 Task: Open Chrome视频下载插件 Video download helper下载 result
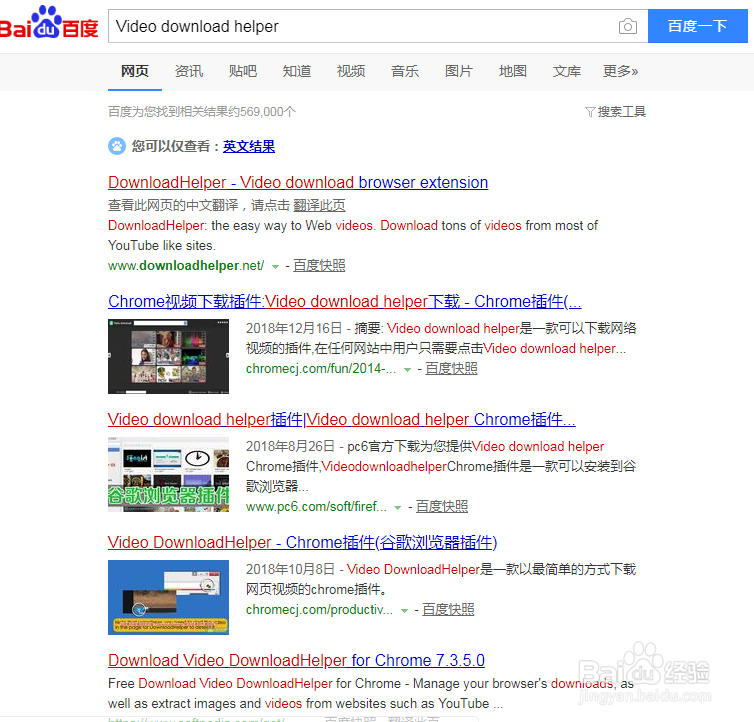tap(345, 301)
